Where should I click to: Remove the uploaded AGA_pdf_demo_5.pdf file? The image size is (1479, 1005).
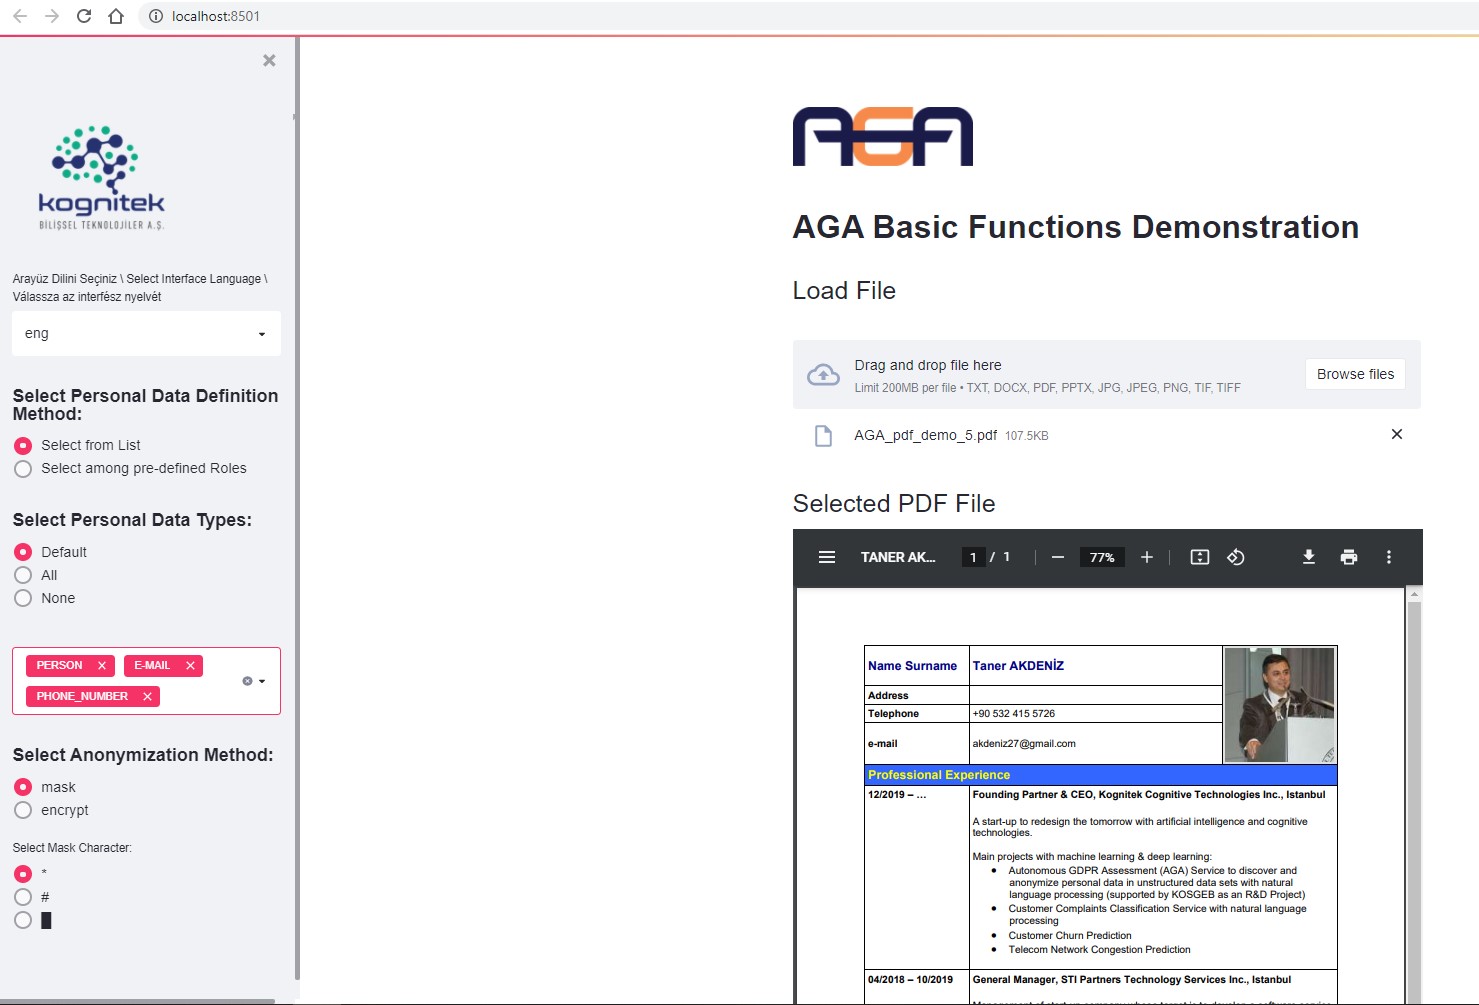(1397, 434)
